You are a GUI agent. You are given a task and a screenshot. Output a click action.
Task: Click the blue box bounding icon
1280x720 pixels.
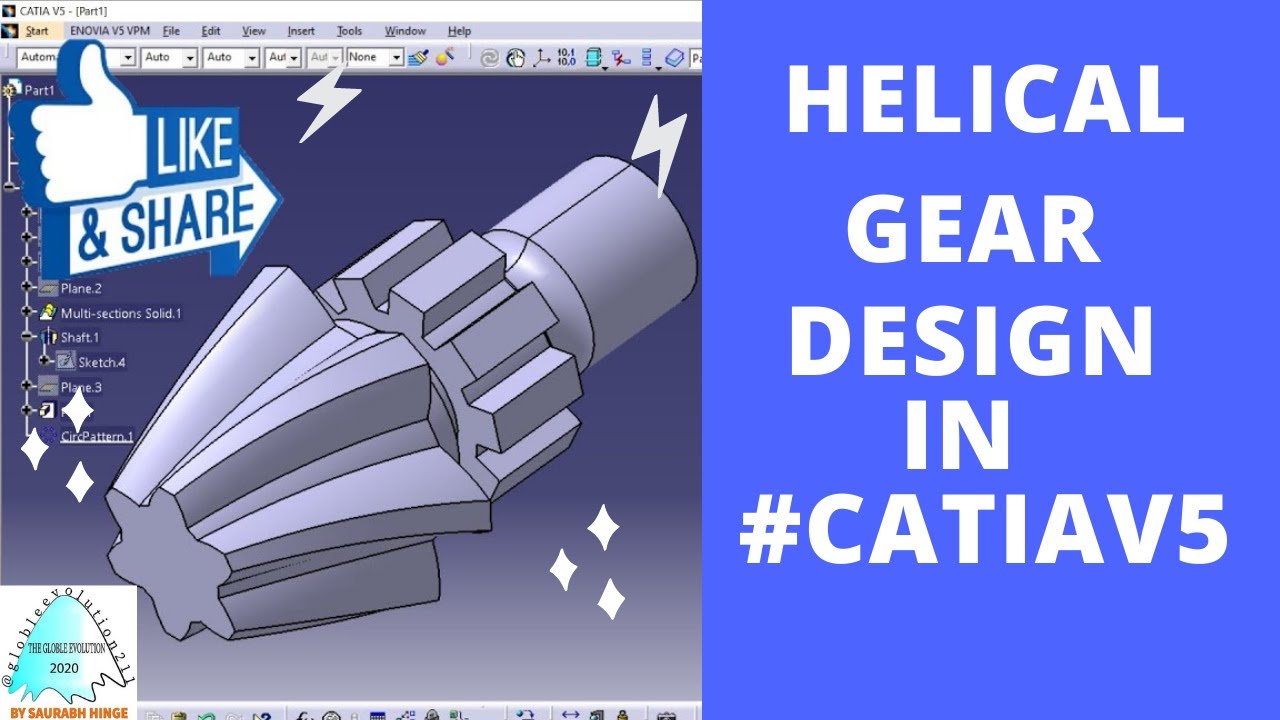594,57
